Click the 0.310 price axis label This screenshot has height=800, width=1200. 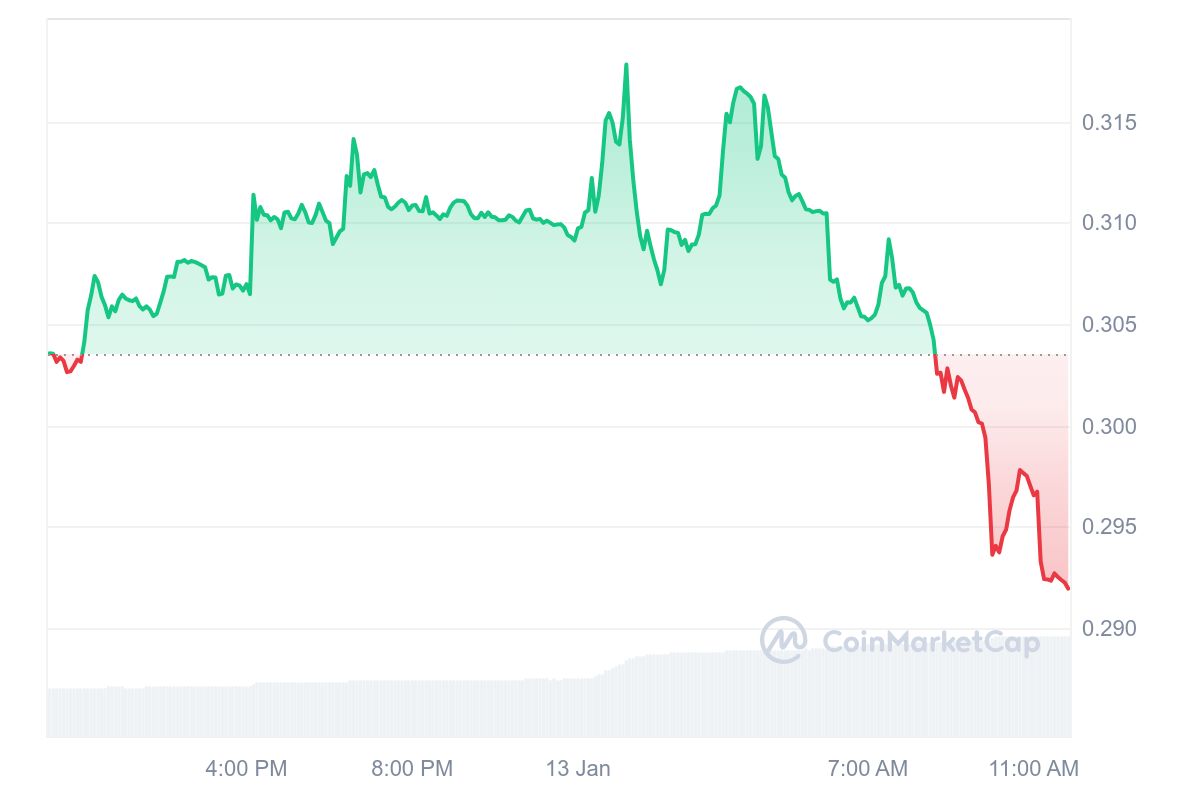(x=1109, y=222)
